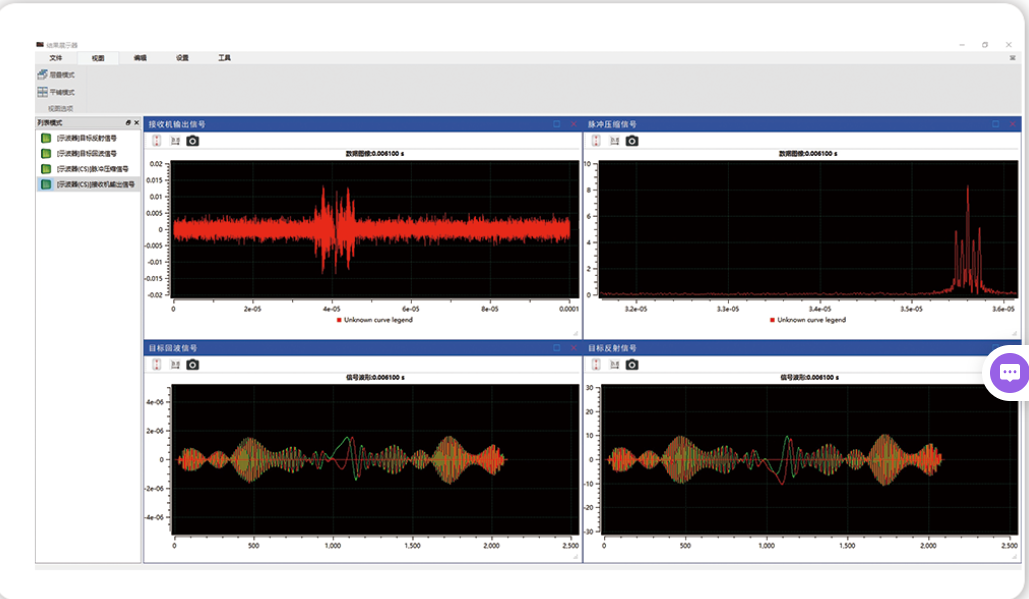Click the 目标回波信号 panel title bar

click(362, 348)
